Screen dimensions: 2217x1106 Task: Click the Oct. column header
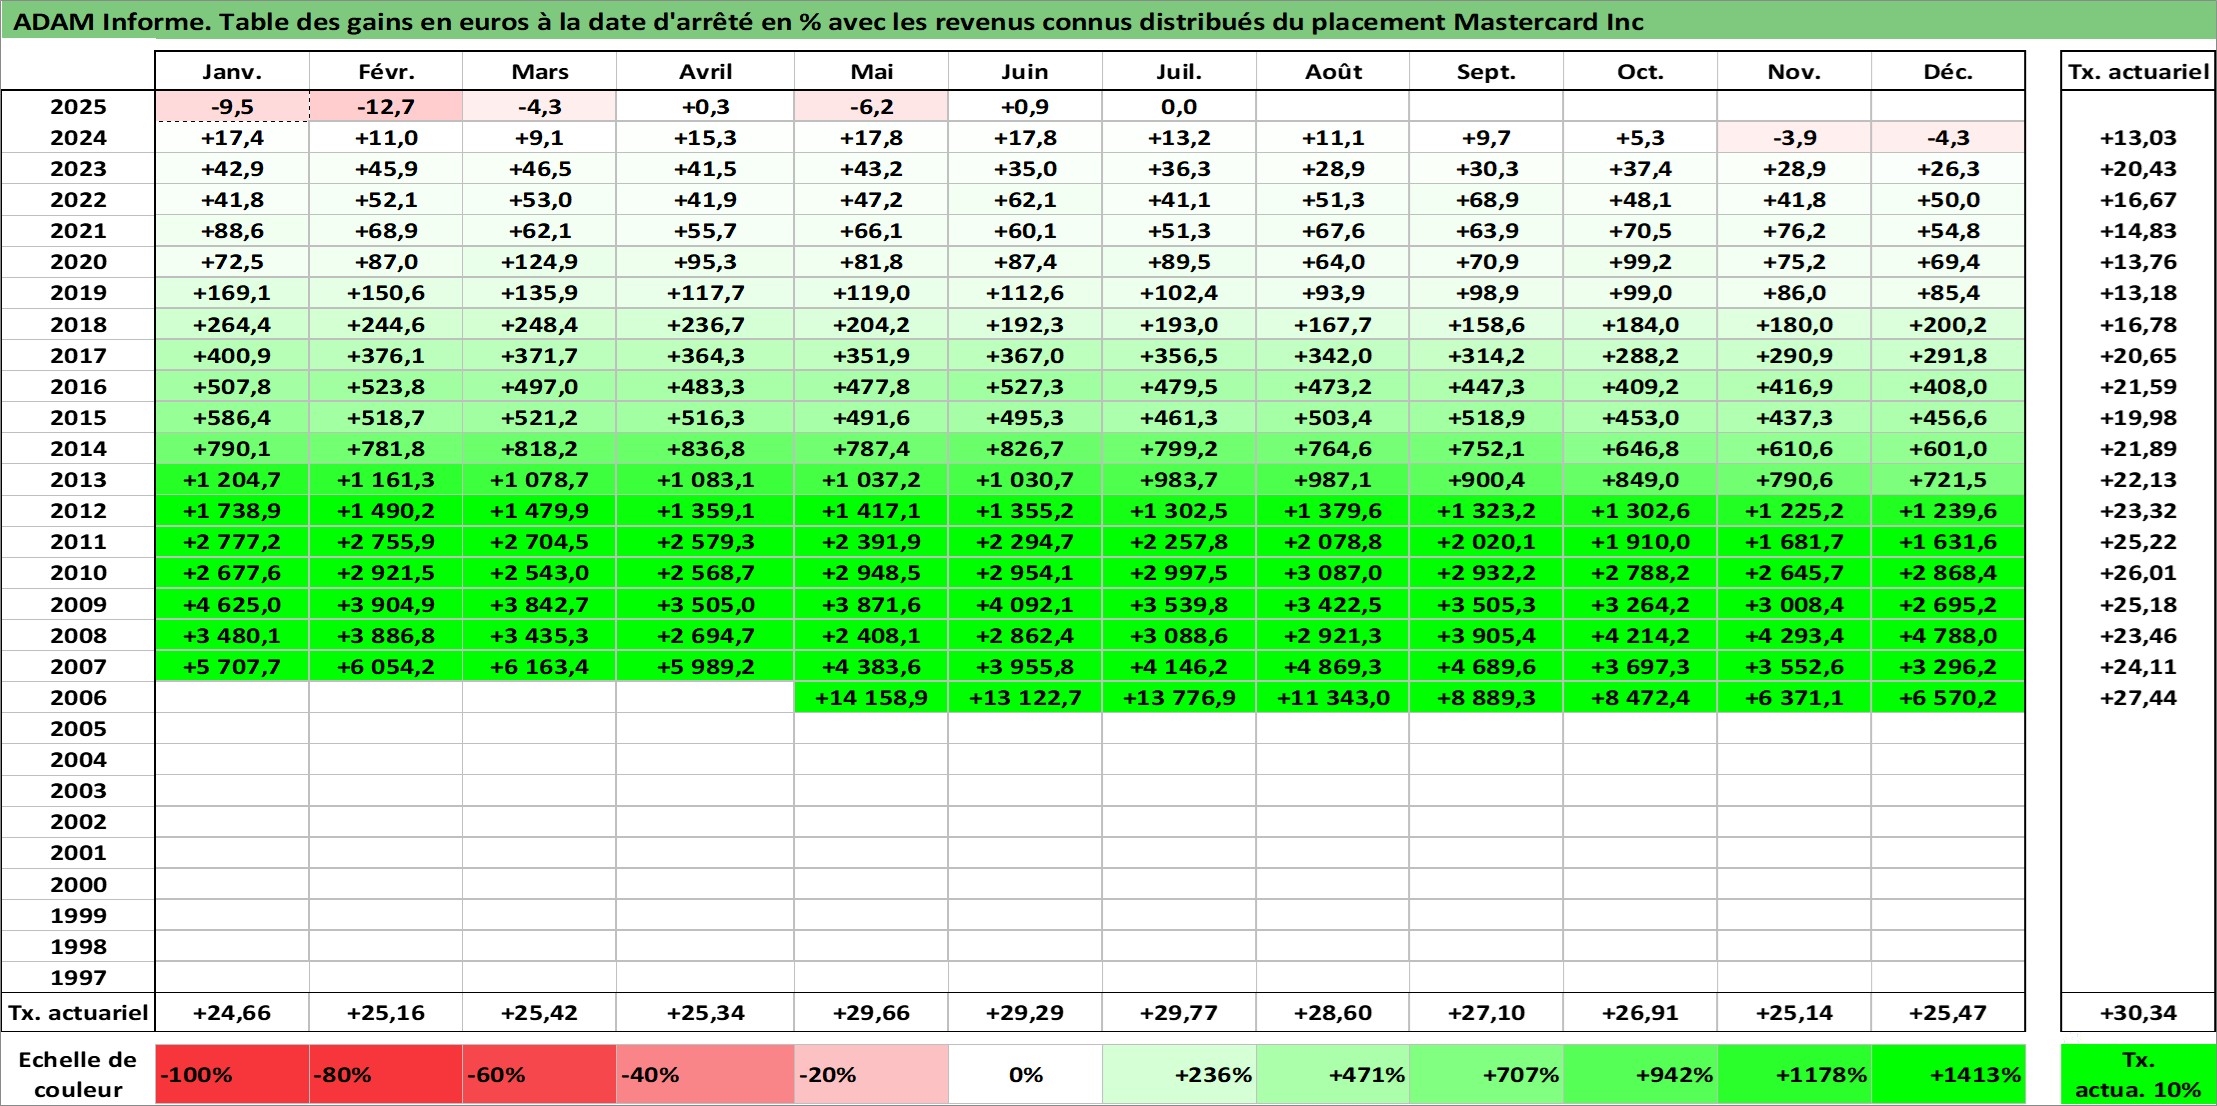pyautogui.click(x=1641, y=71)
